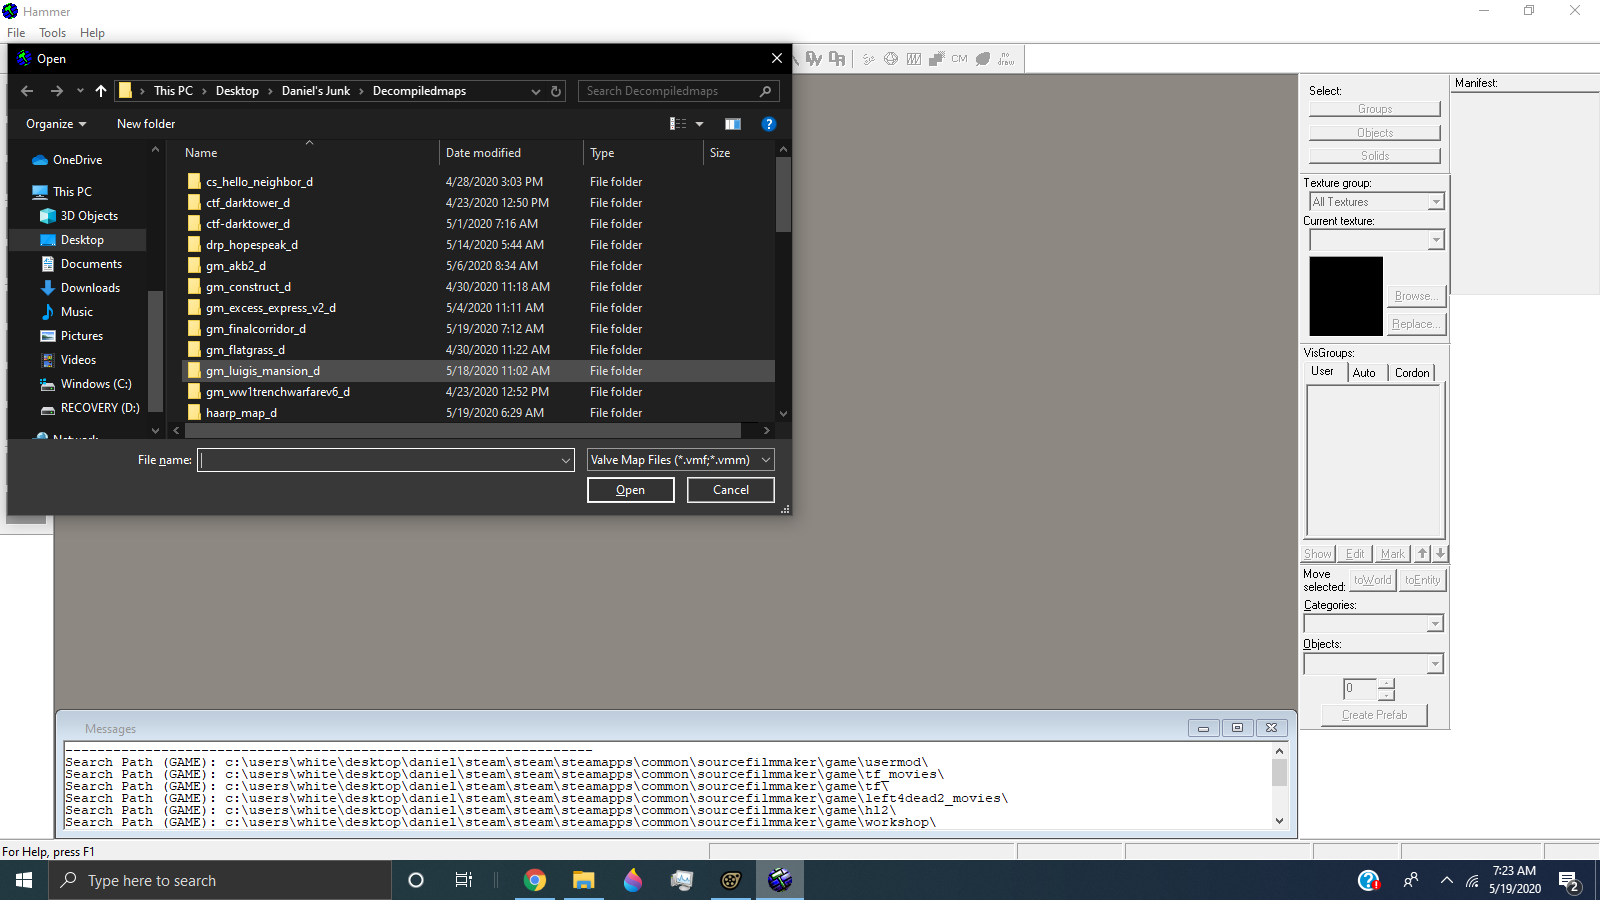Screen dimensions: 1600x900
Task: Click New folder in the dialog
Action: click(x=146, y=124)
